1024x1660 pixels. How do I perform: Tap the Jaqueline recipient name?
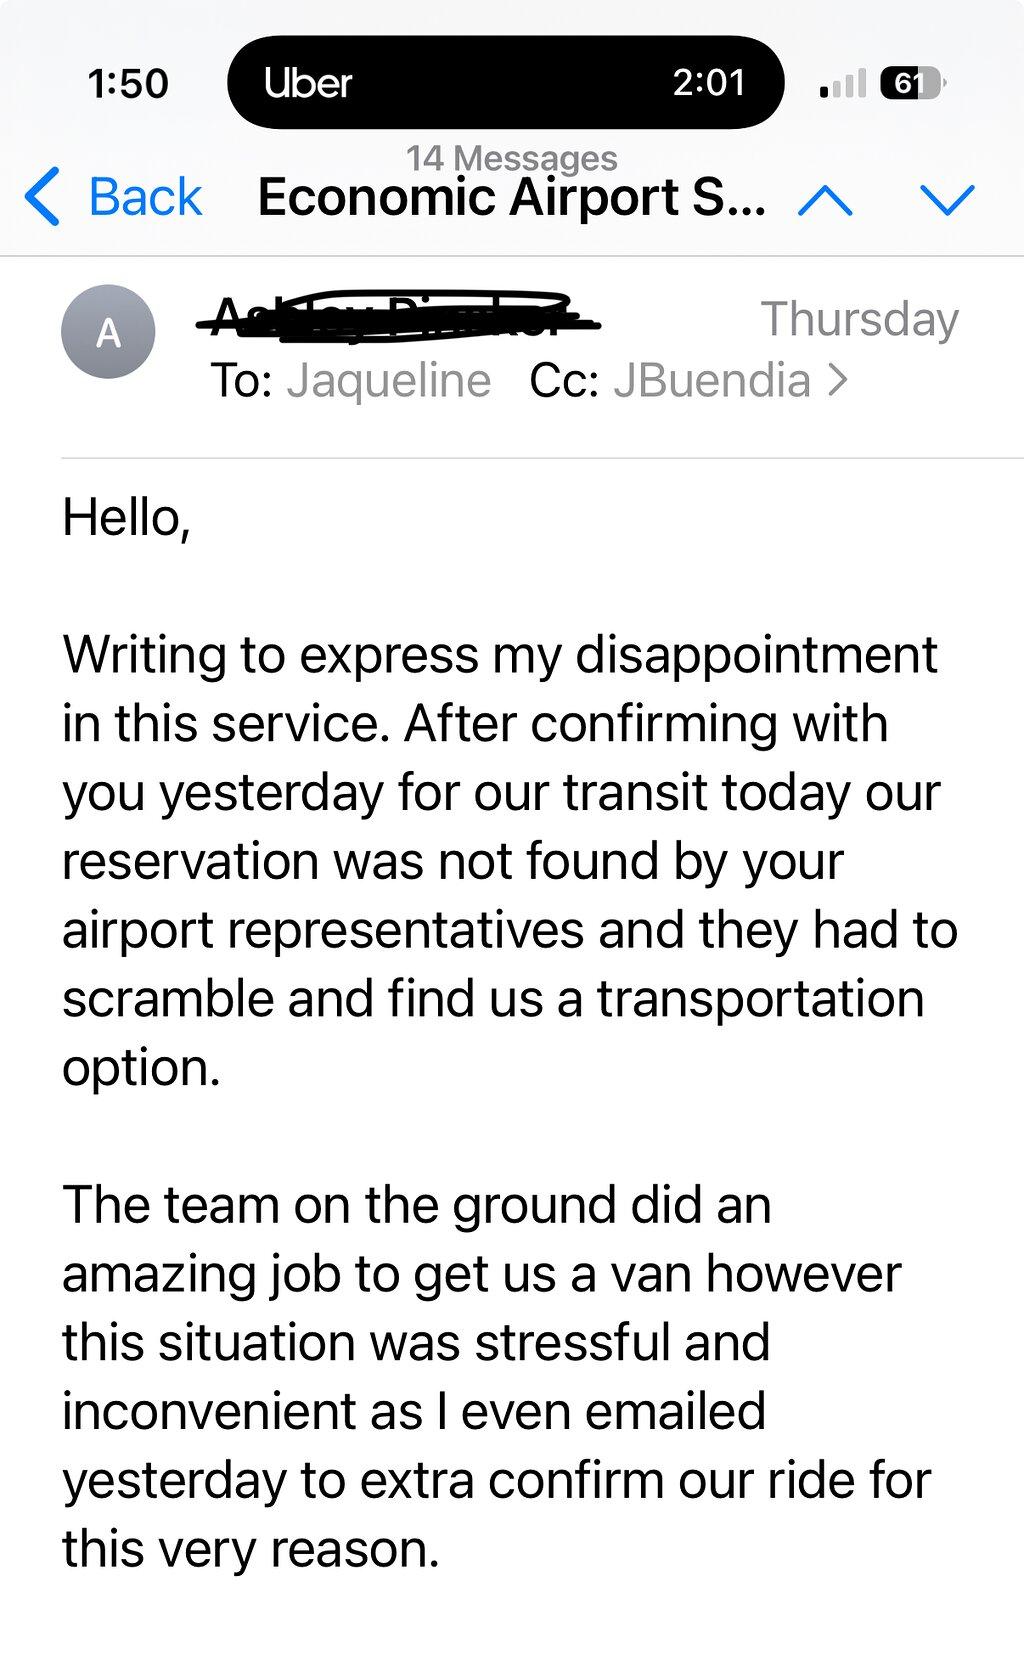coord(388,381)
